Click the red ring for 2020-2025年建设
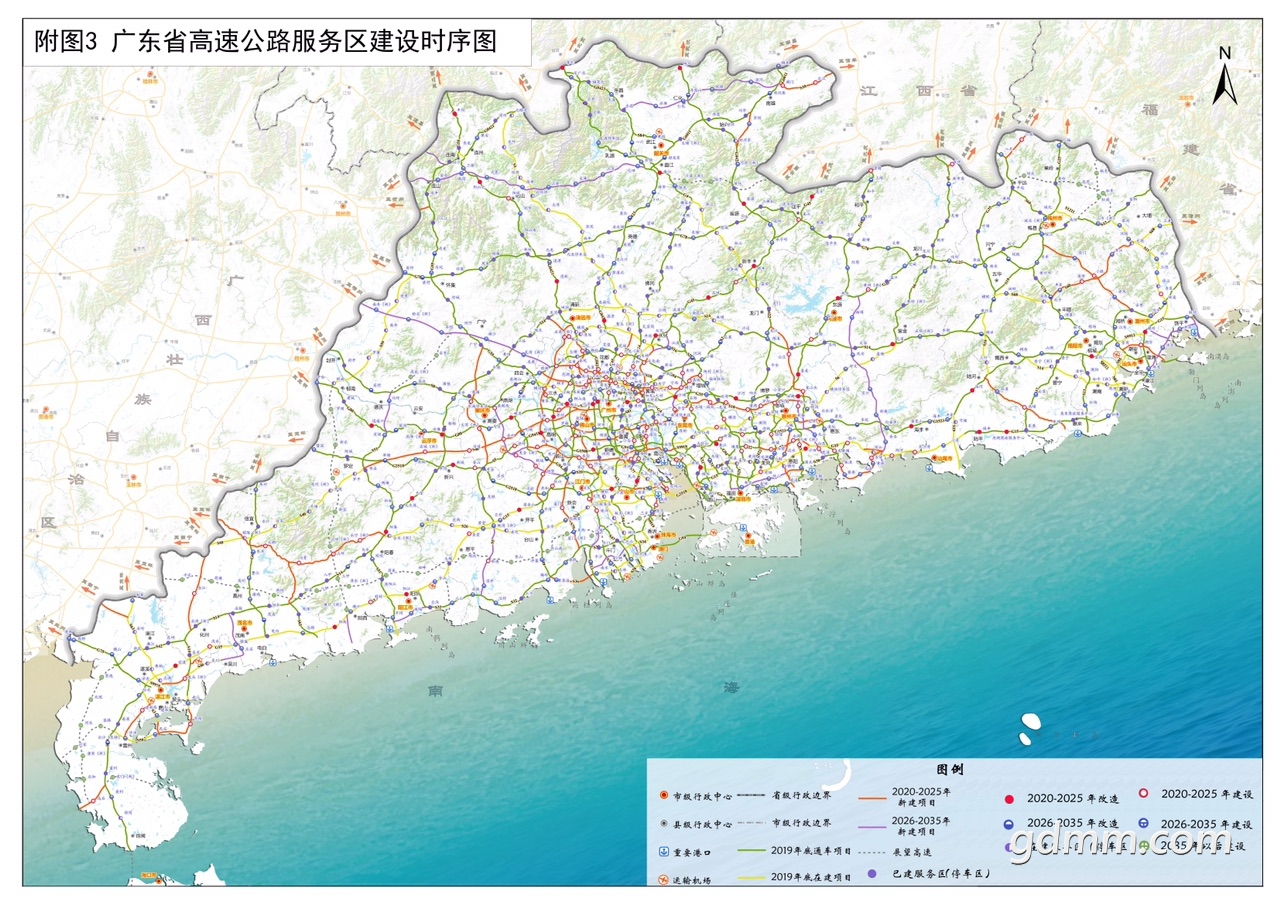Screen dimensions: 1280x904 (1143, 793)
